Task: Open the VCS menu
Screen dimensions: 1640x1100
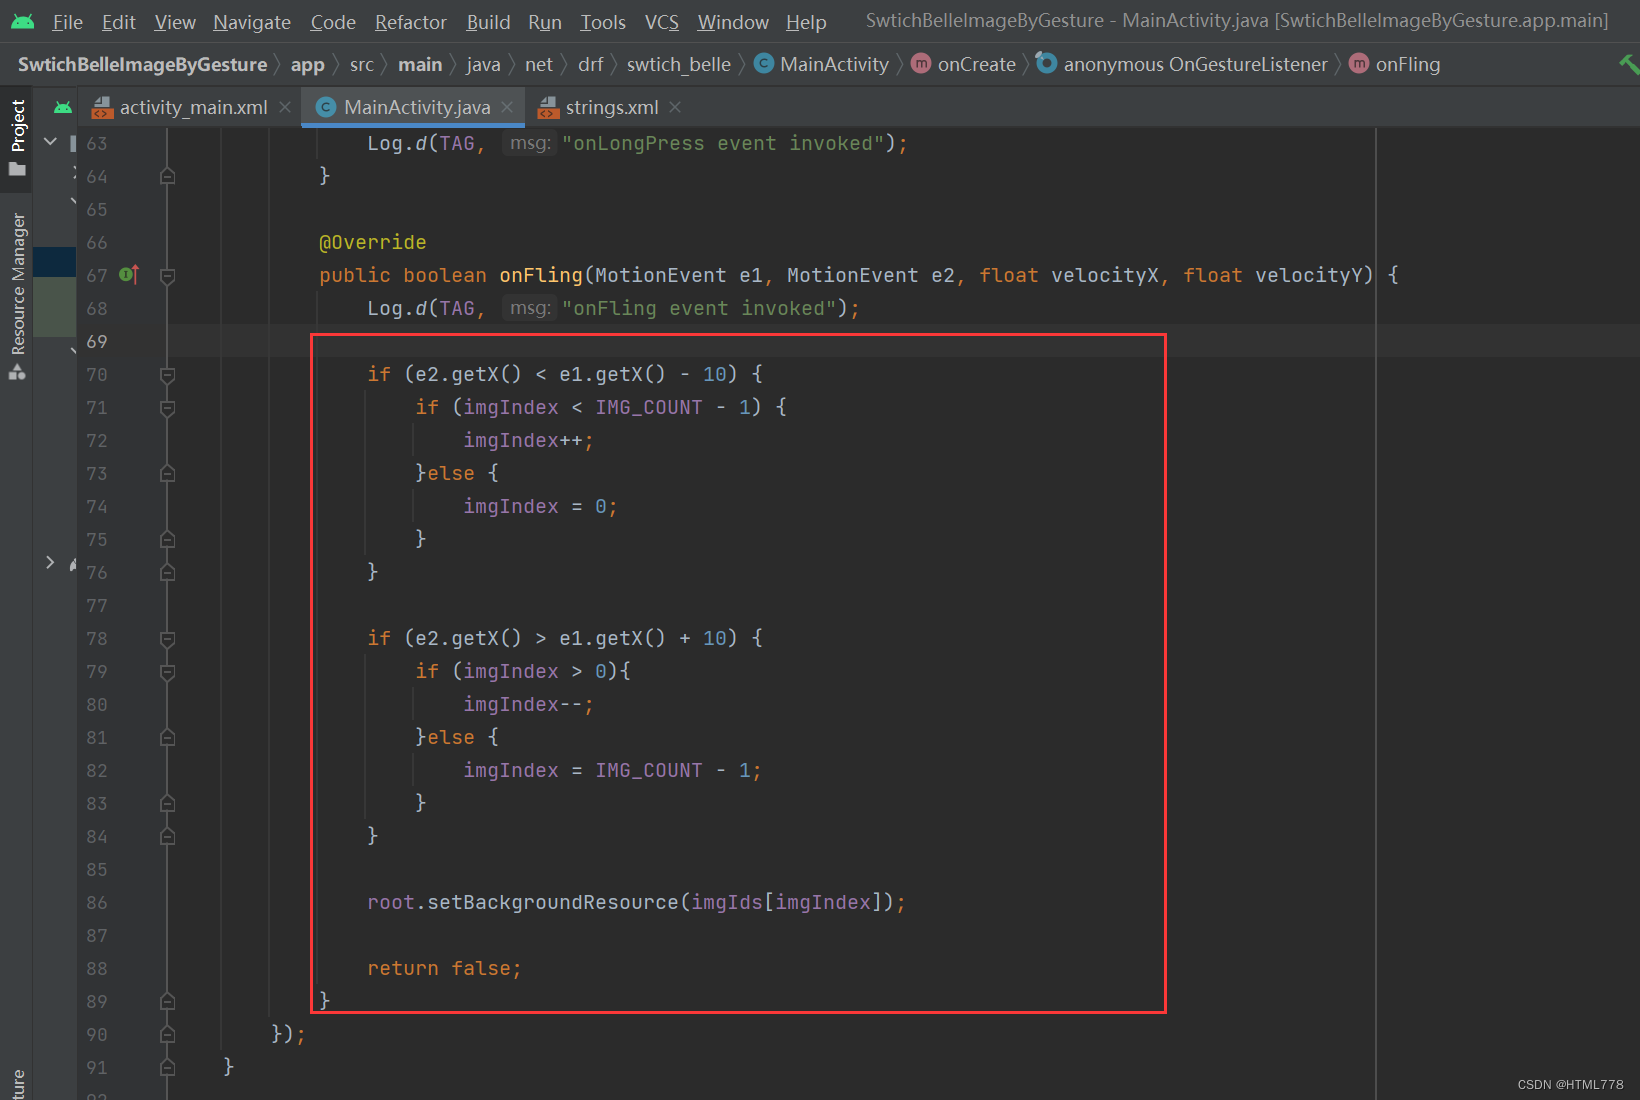Action: tap(661, 22)
